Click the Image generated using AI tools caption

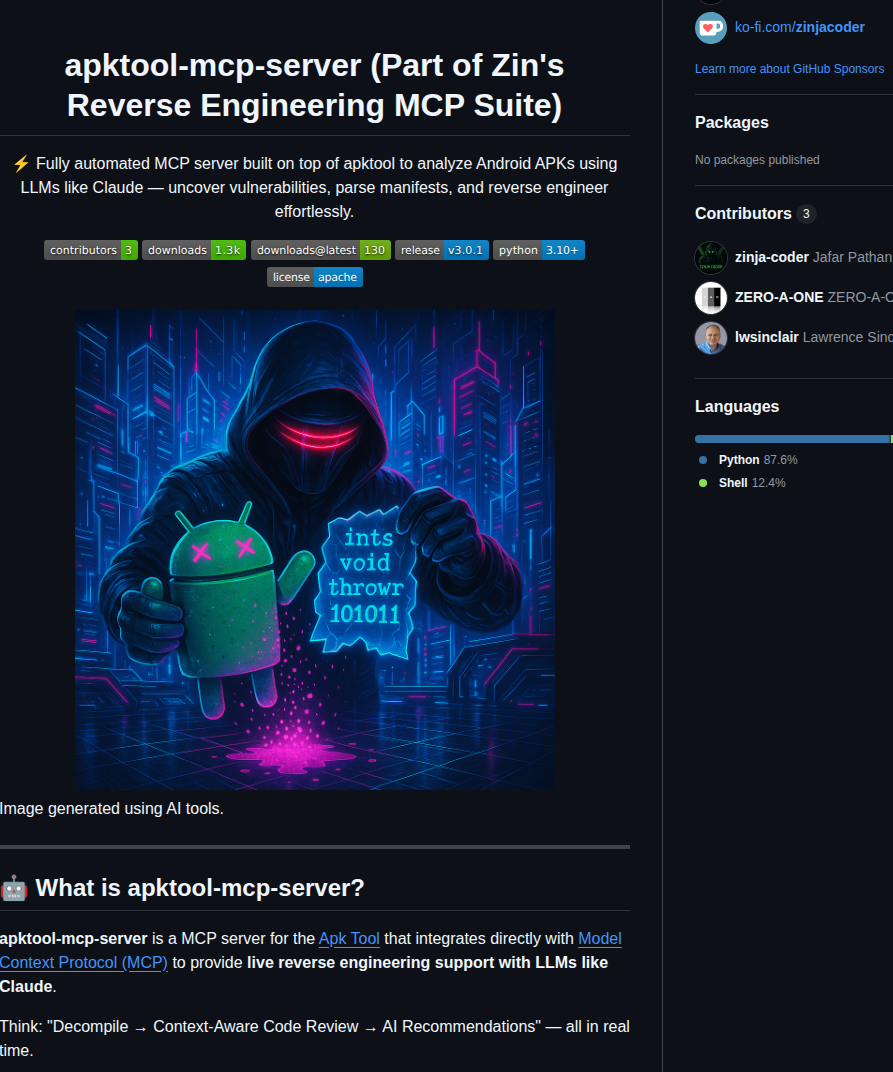[x=111, y=809]
